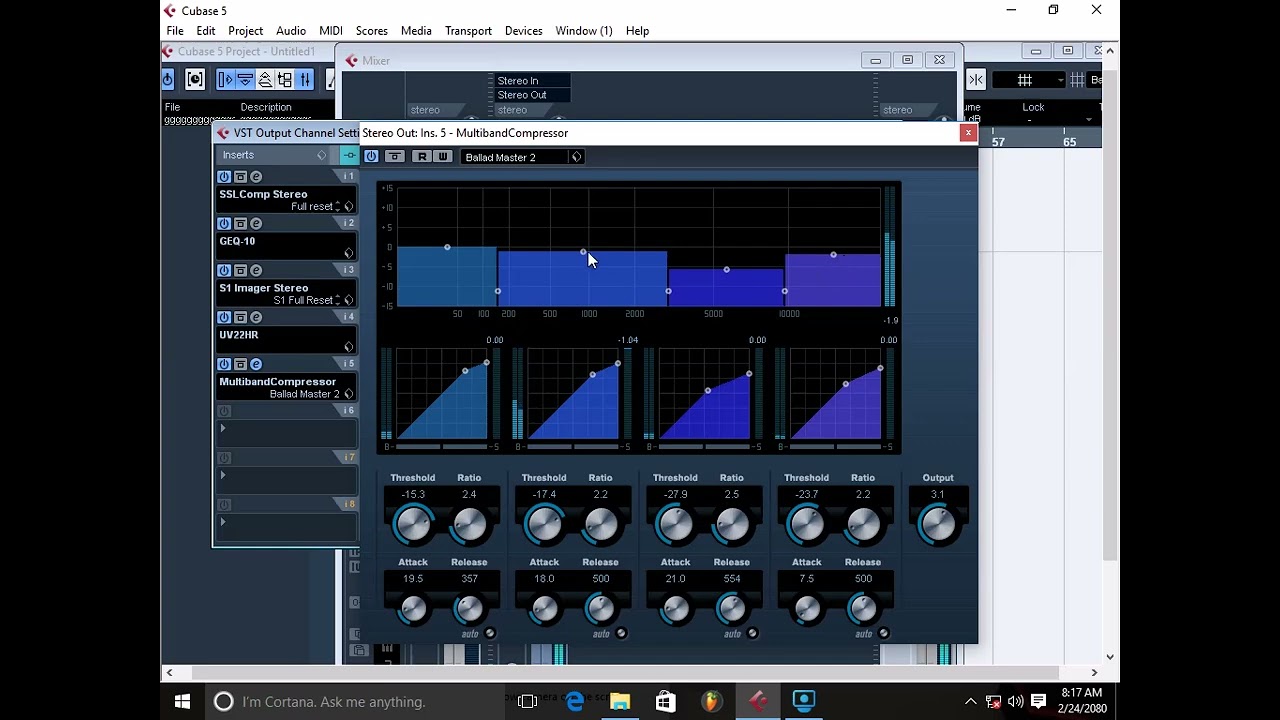Select the SSLComp Stereo insert slot
Viewport: 1280px width, 720px height.
(263, 194)
